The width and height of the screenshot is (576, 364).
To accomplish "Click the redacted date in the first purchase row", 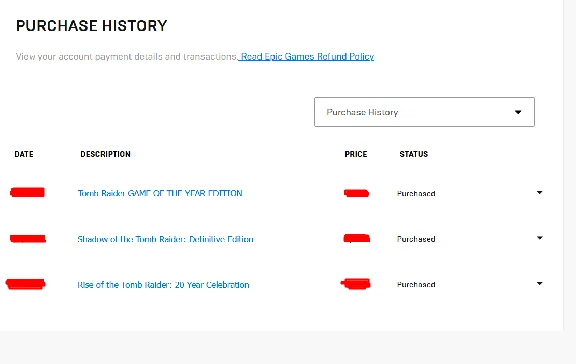I will click(x=28, y=192).
